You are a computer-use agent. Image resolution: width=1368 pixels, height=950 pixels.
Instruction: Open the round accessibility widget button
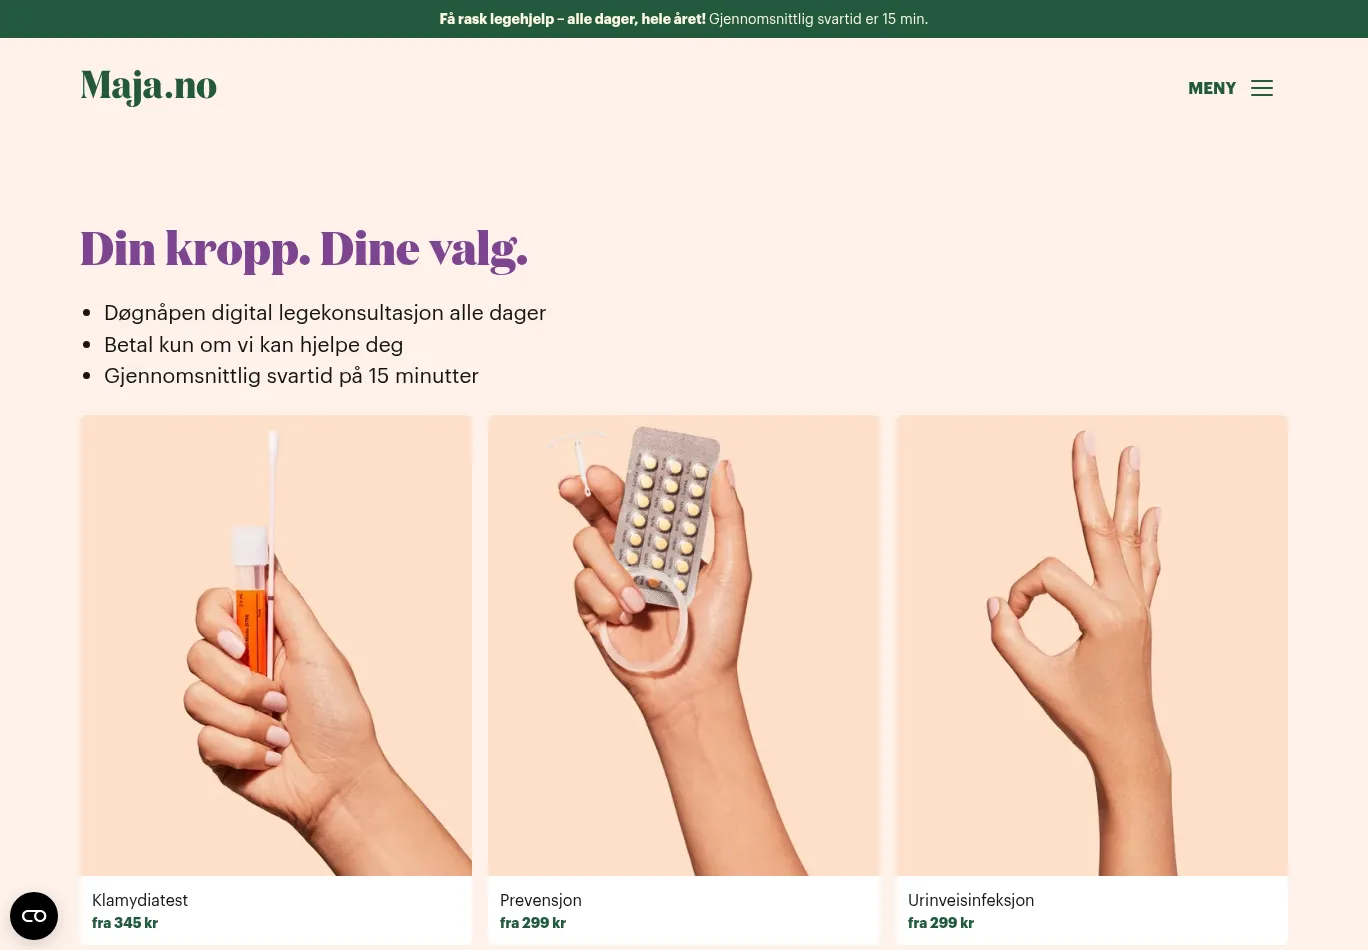click(x=34, y=916)
